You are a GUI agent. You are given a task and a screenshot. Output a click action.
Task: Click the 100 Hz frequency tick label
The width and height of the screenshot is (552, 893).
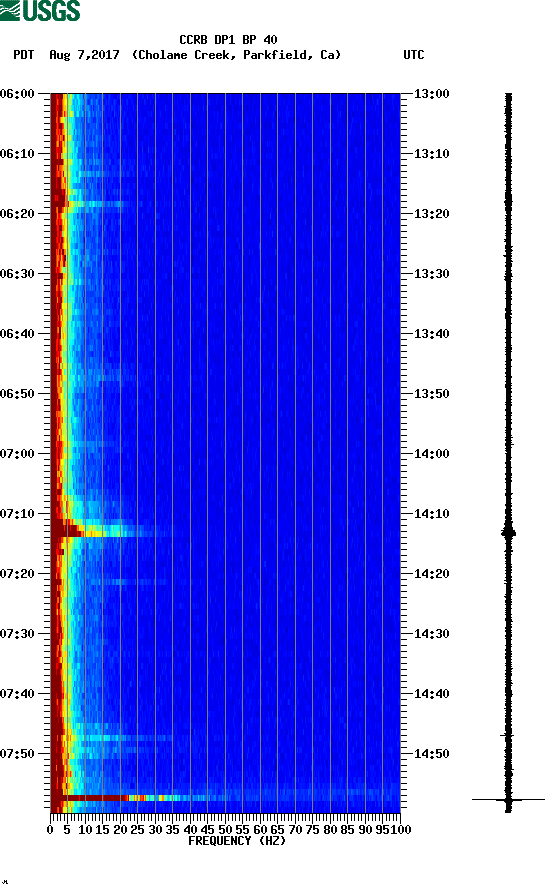click(x=400, y=830)
